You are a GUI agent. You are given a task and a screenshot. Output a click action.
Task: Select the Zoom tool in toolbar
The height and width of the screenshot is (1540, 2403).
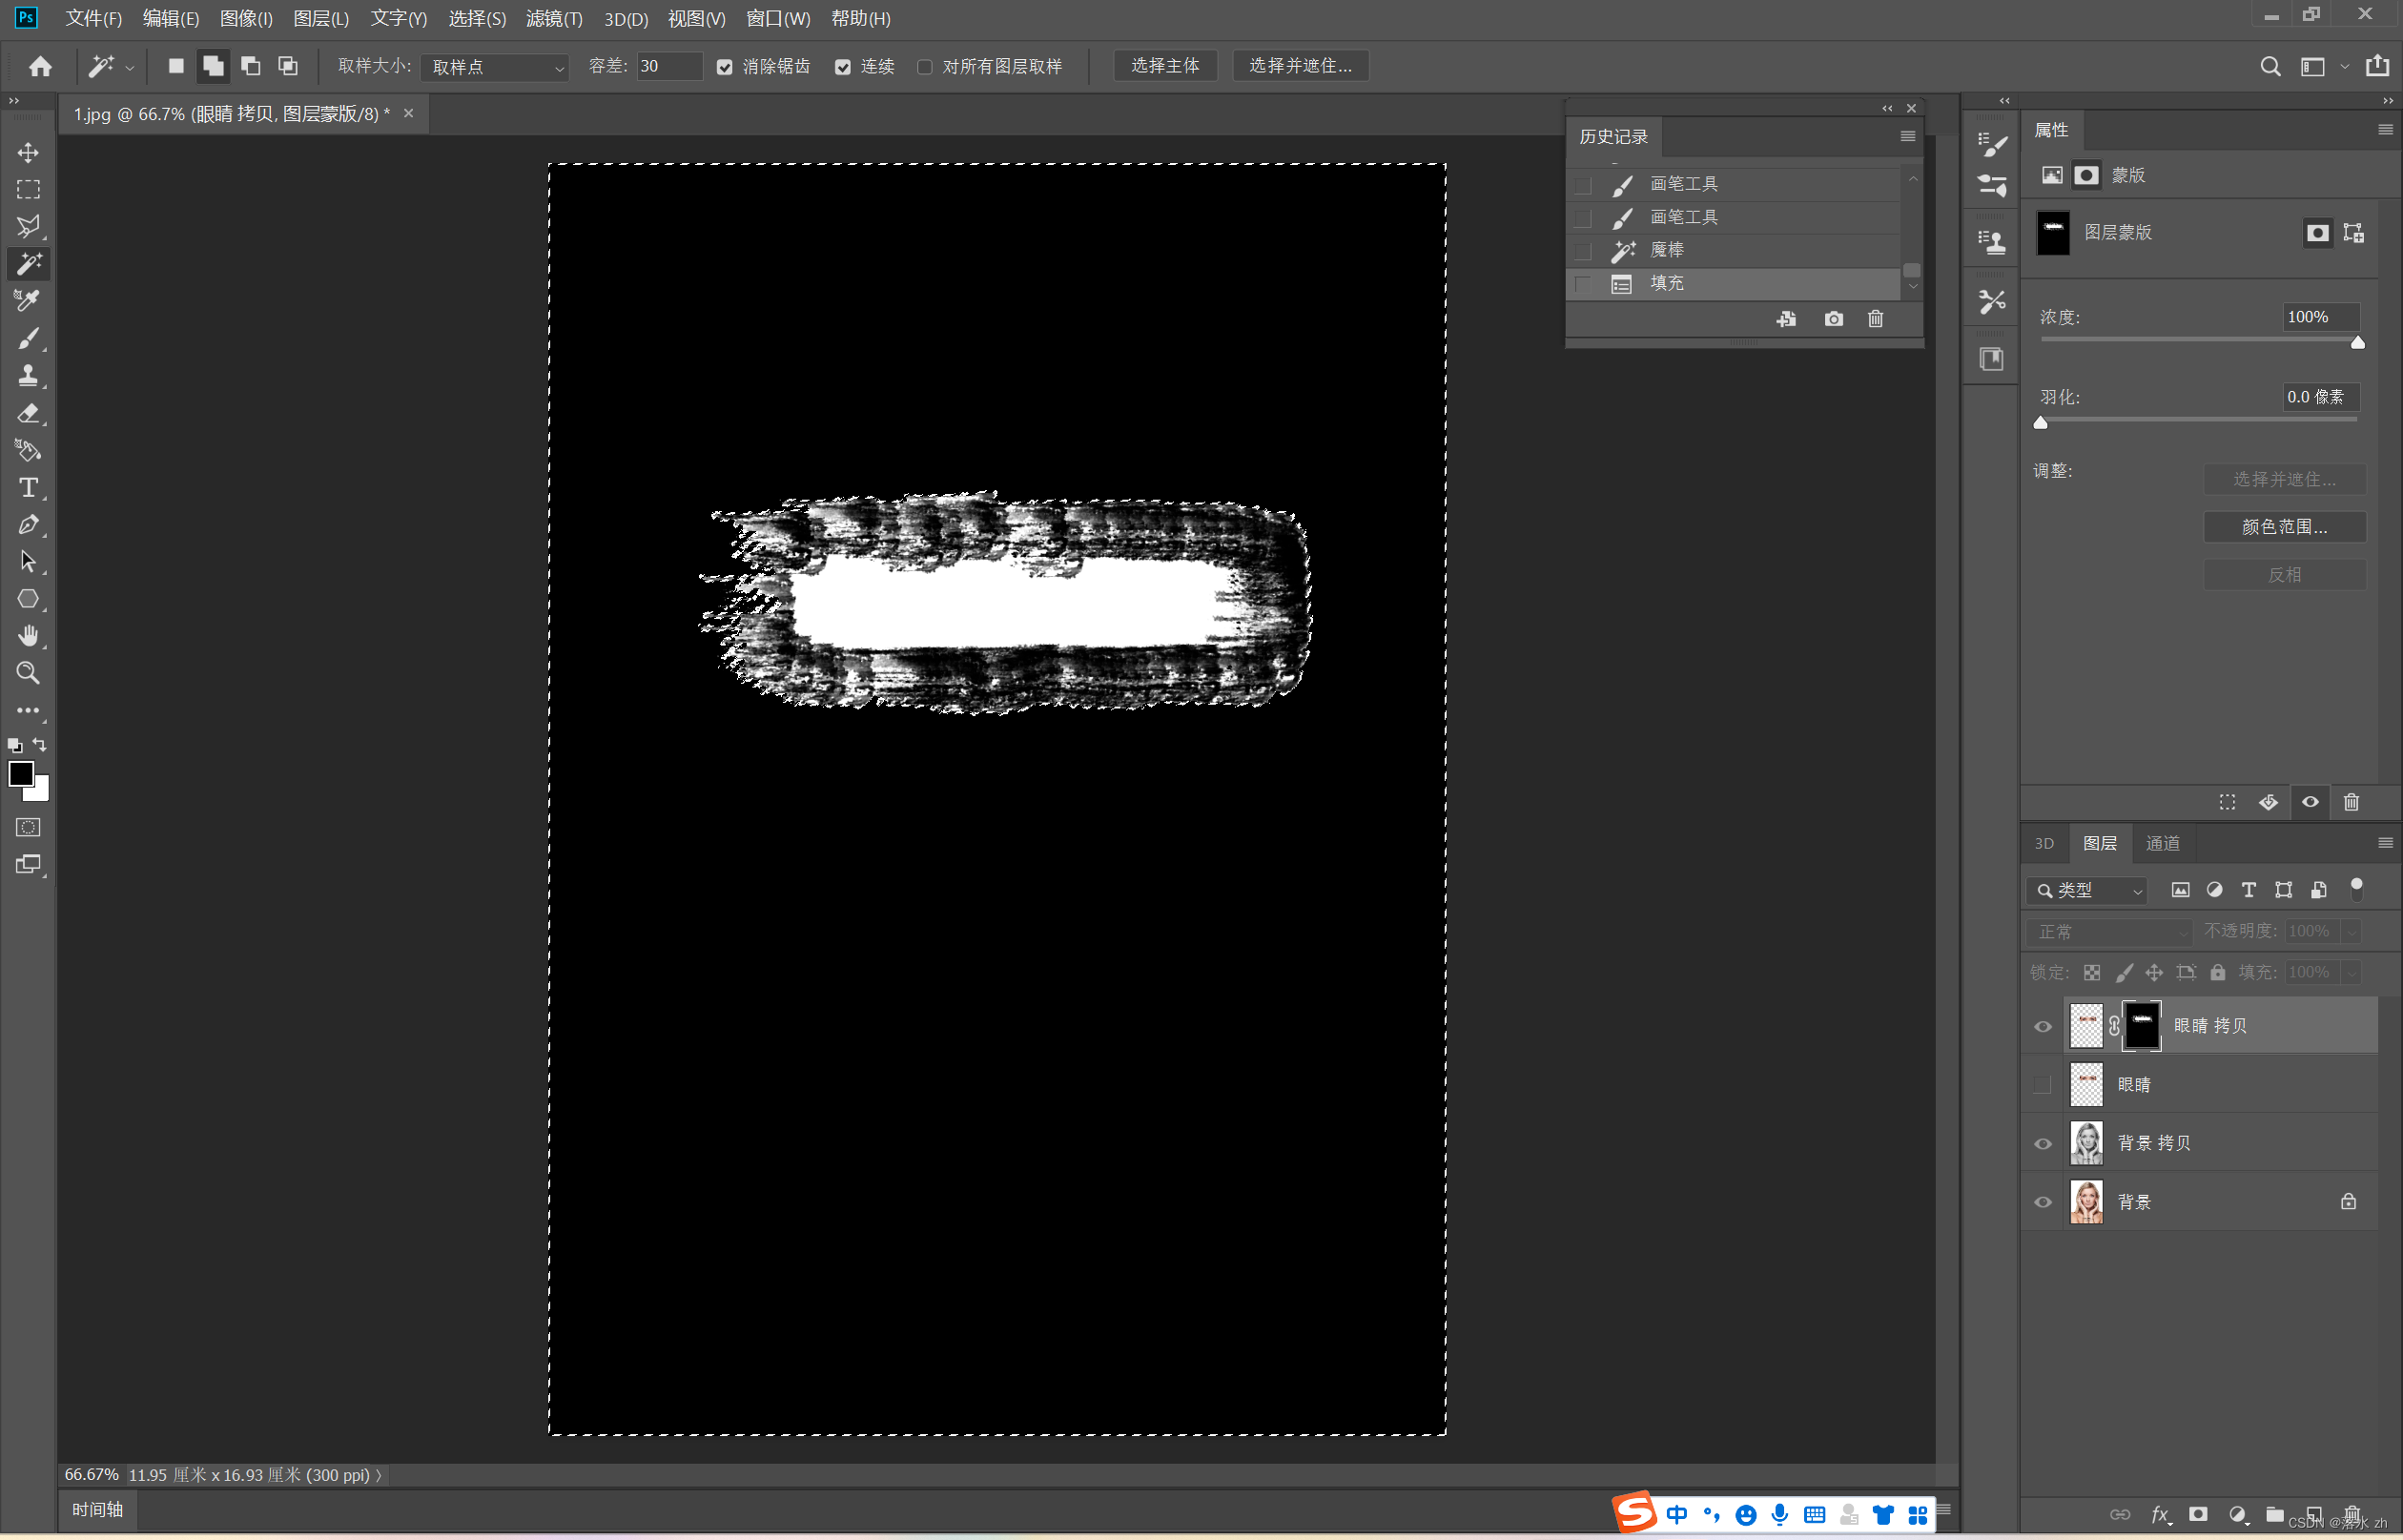28,673
